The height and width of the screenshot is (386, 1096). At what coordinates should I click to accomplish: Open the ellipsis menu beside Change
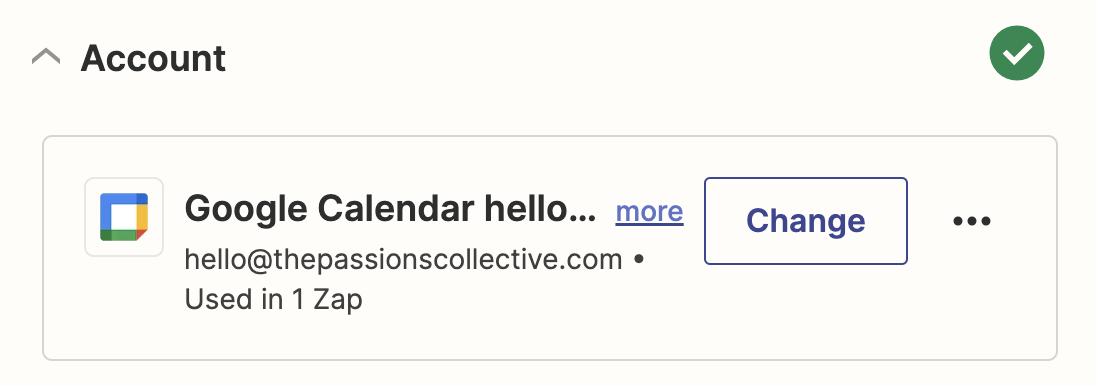point(972,221)
